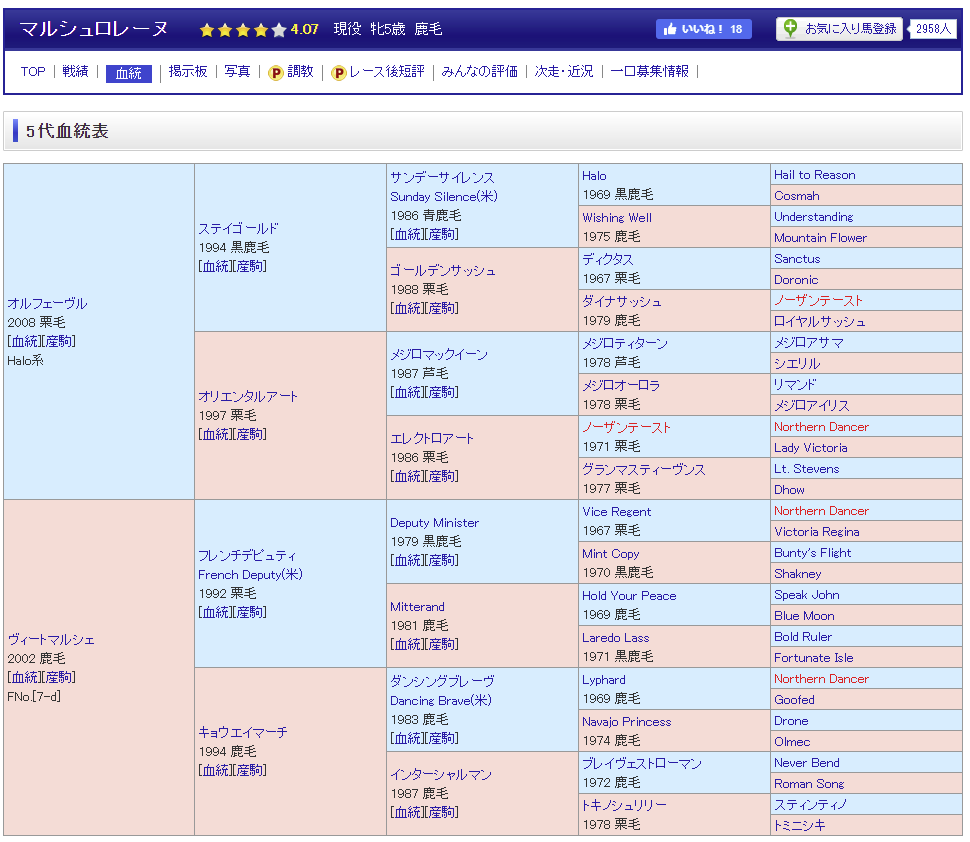Open the Laredo Lass link
This screenshot has width=970, height=842.
pyautogui.click(x=616, y=638)
